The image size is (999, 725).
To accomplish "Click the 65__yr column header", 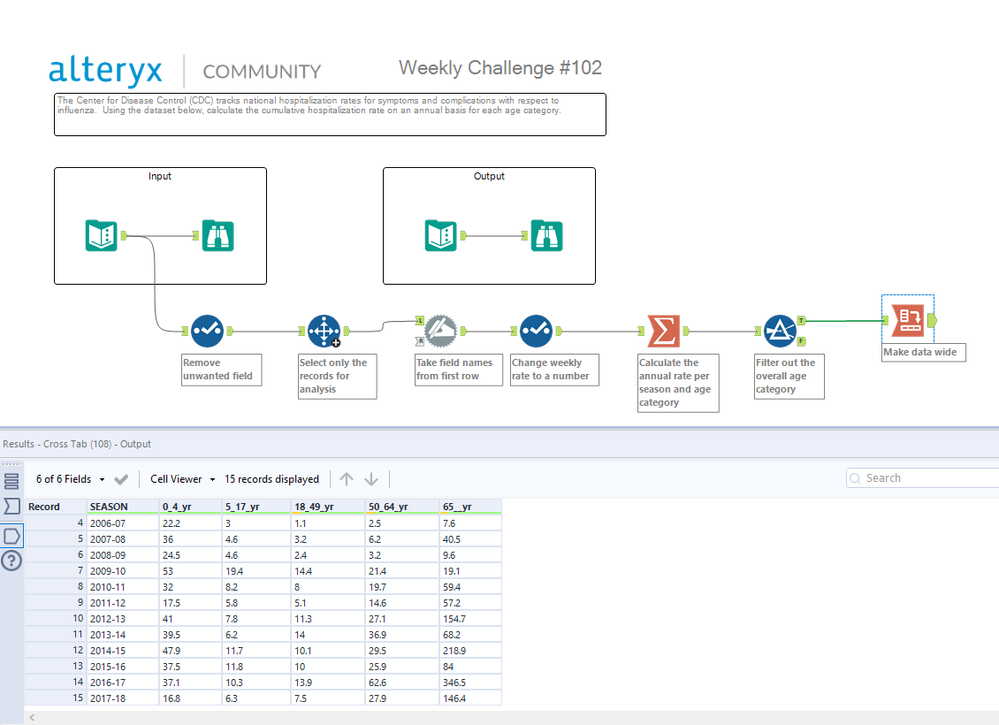I will coord(471,506).
